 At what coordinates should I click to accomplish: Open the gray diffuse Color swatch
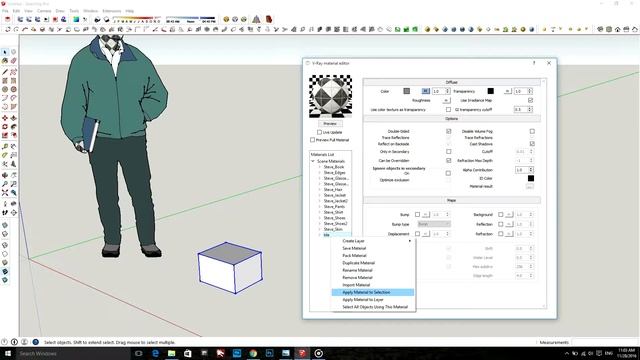(x=407, y=91)
